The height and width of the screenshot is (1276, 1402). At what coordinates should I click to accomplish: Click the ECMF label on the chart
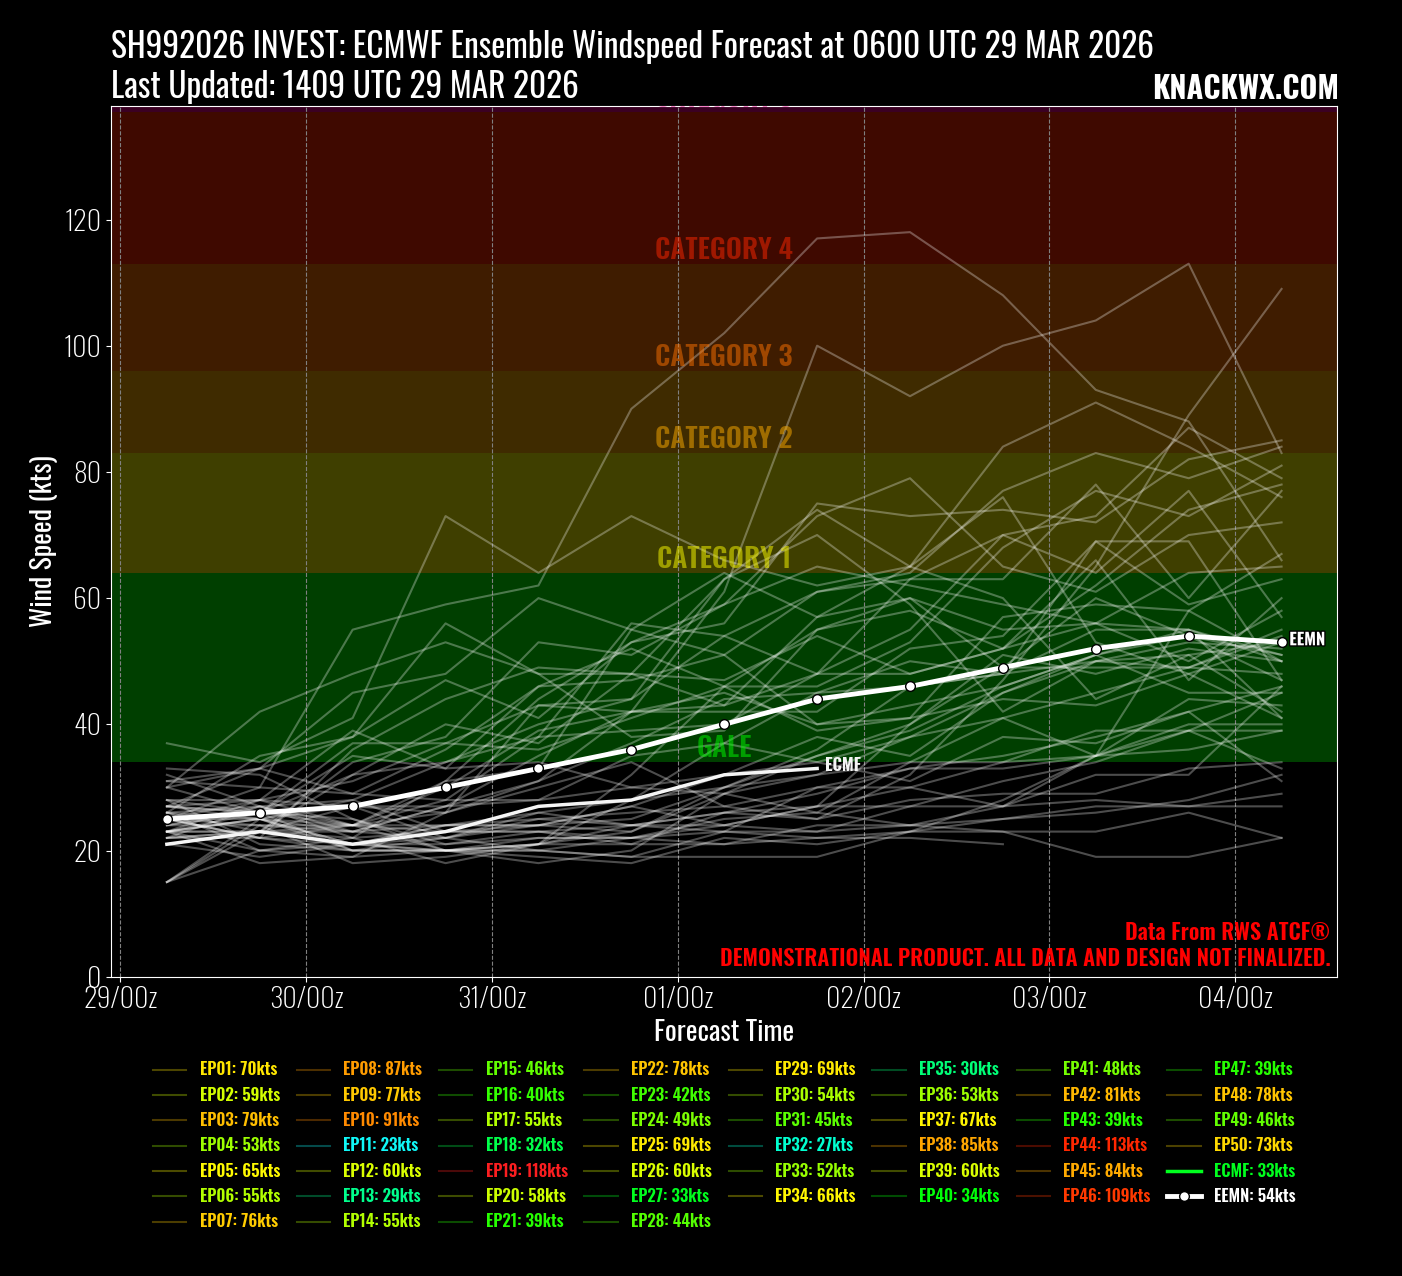842,765
